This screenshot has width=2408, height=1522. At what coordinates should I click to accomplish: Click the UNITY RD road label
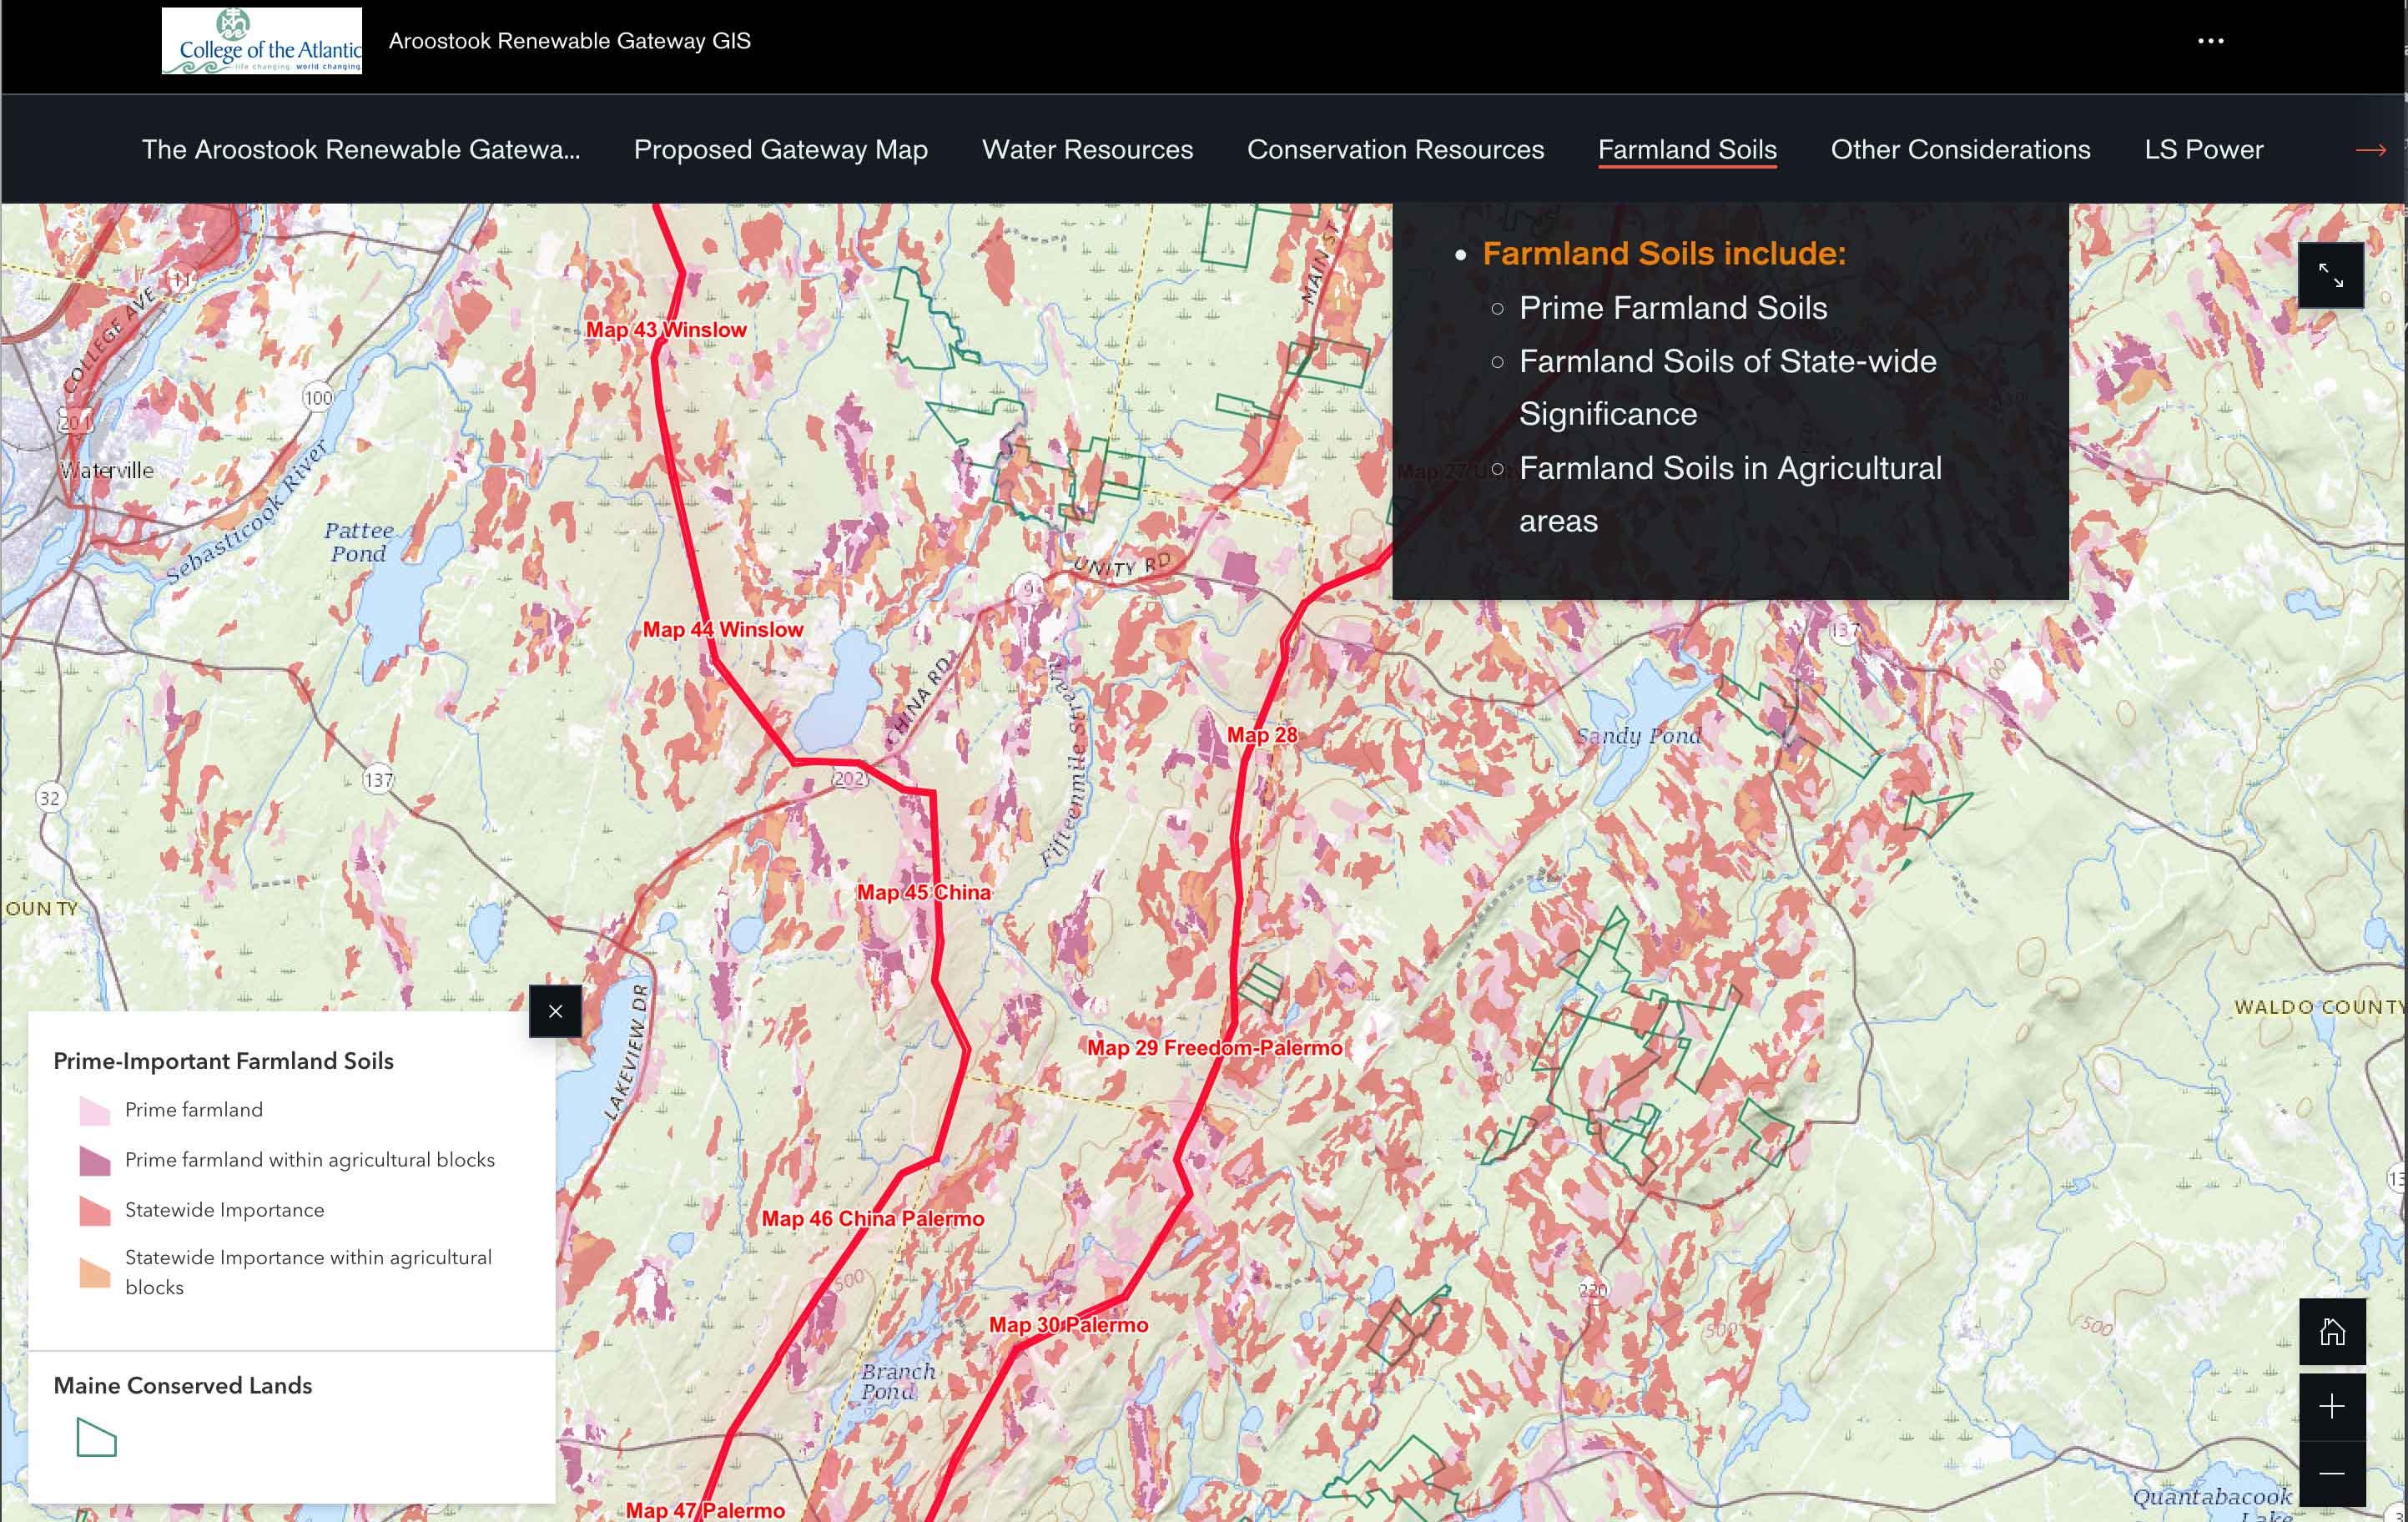coord(1121,565)
